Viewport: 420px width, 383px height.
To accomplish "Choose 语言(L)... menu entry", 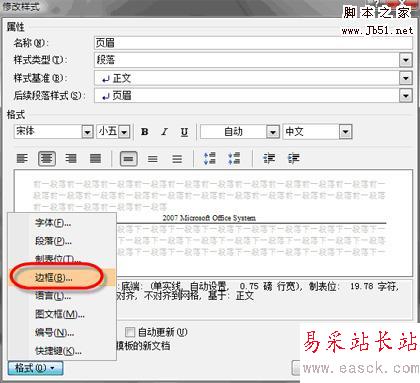I will coord(62,295).
